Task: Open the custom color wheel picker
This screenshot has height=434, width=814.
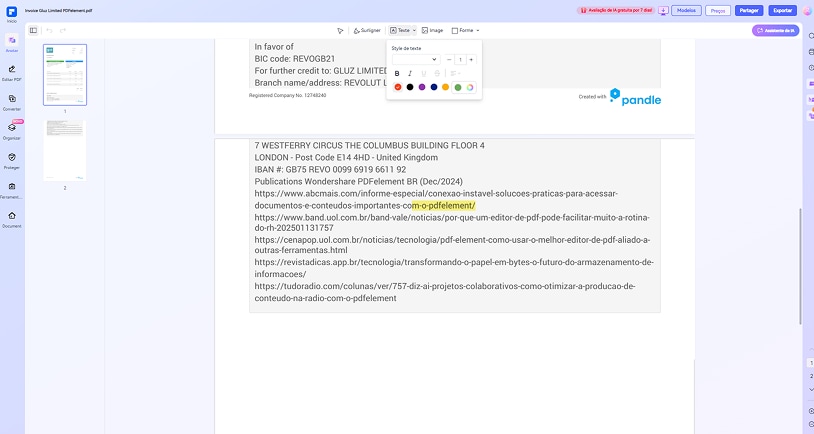Action: click(x=470, y=87)
